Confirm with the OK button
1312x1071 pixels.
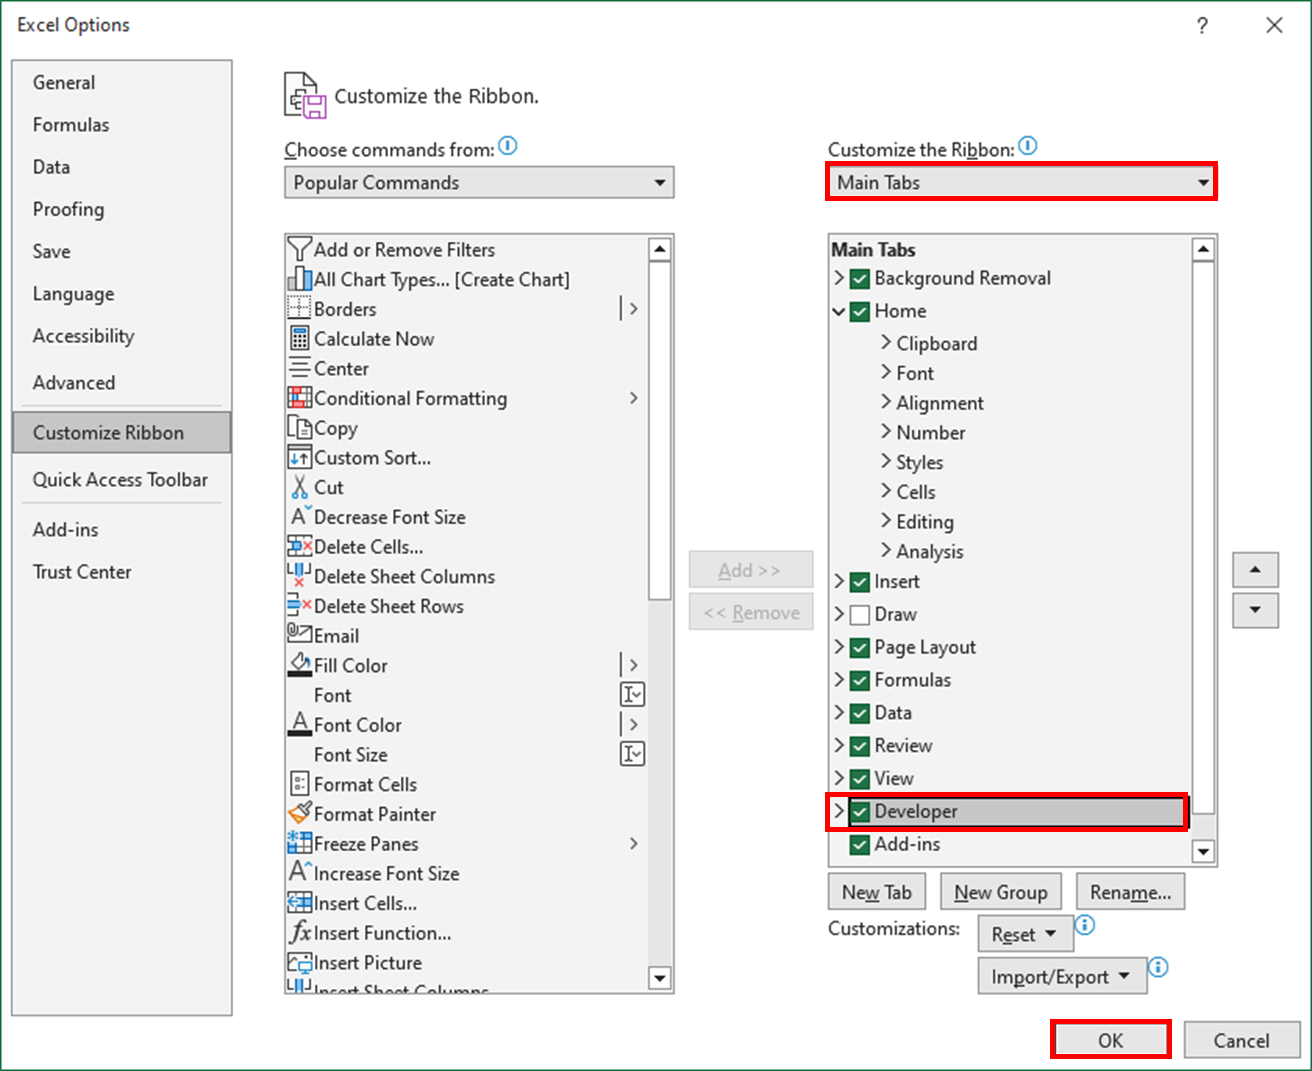coord(1110,1040)
